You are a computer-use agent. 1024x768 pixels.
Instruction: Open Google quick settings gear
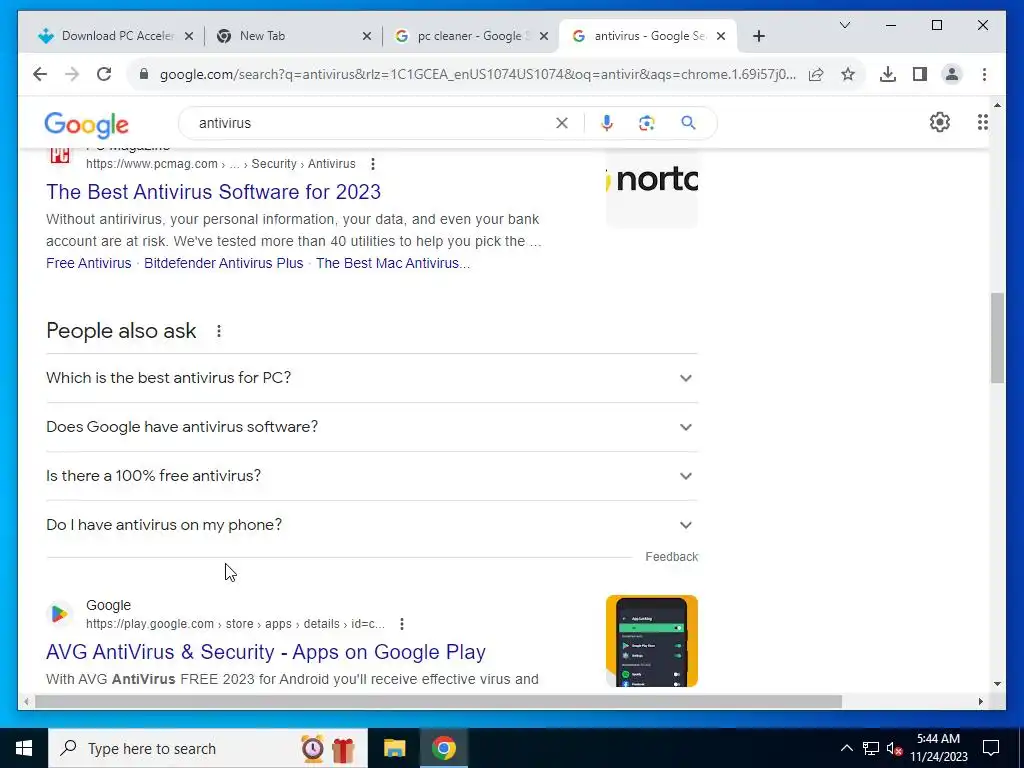[940, 122]
